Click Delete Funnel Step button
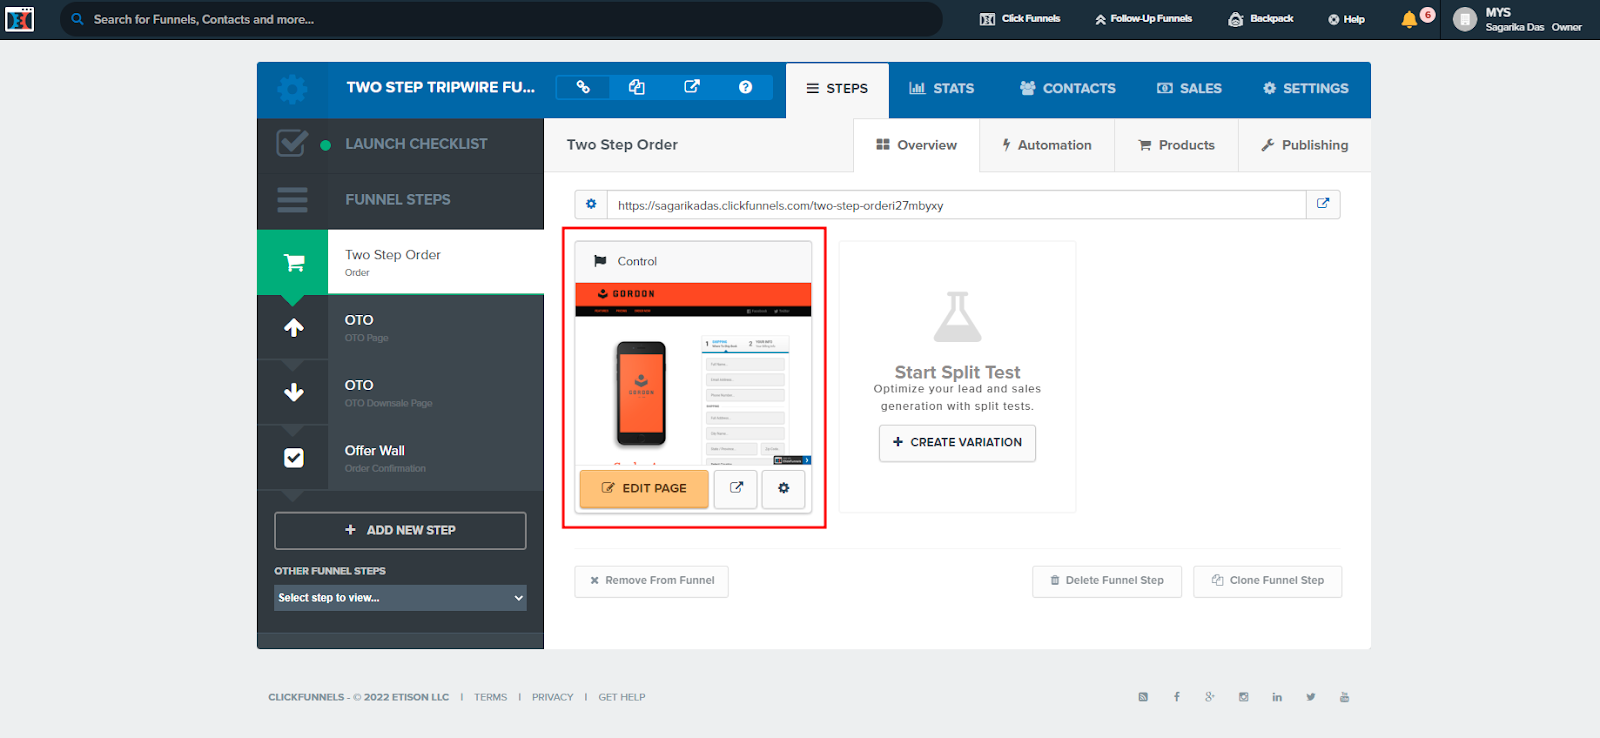This screenshot has width=1600, height=738. click(1107, 581)
